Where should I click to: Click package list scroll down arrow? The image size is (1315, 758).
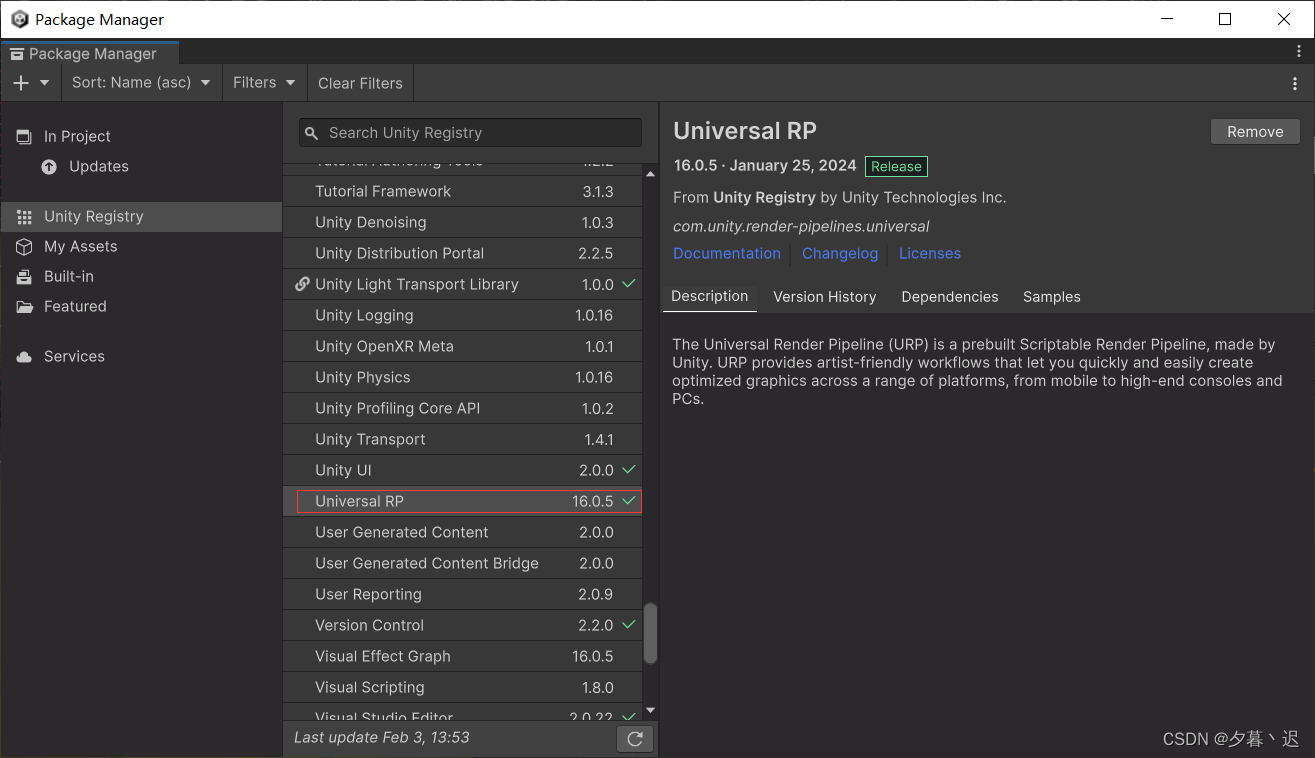tap(650, 711)
